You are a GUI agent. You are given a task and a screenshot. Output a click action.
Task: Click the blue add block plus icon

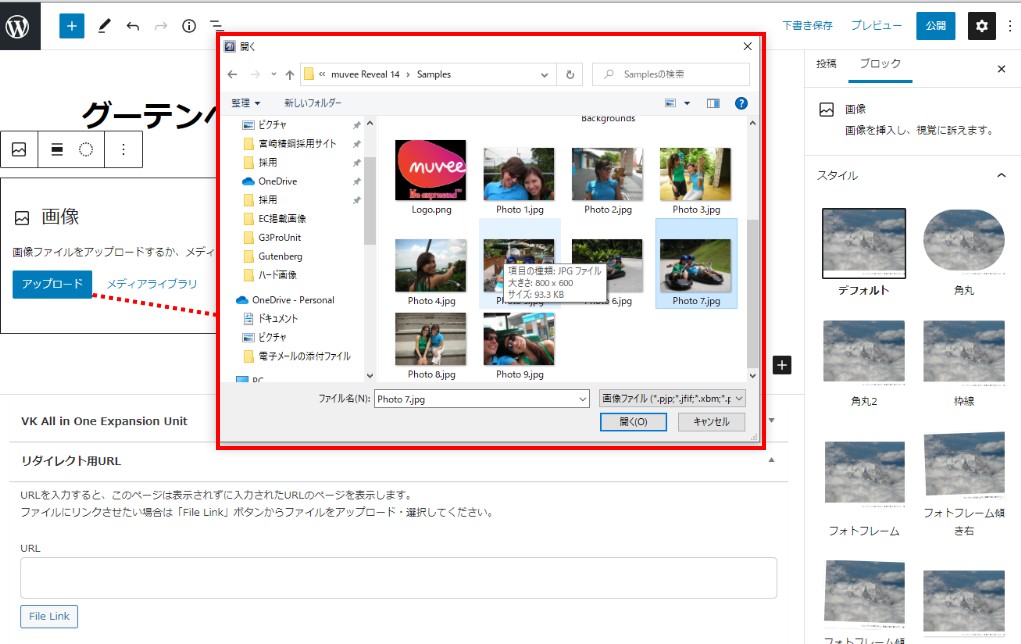(72, 26)
